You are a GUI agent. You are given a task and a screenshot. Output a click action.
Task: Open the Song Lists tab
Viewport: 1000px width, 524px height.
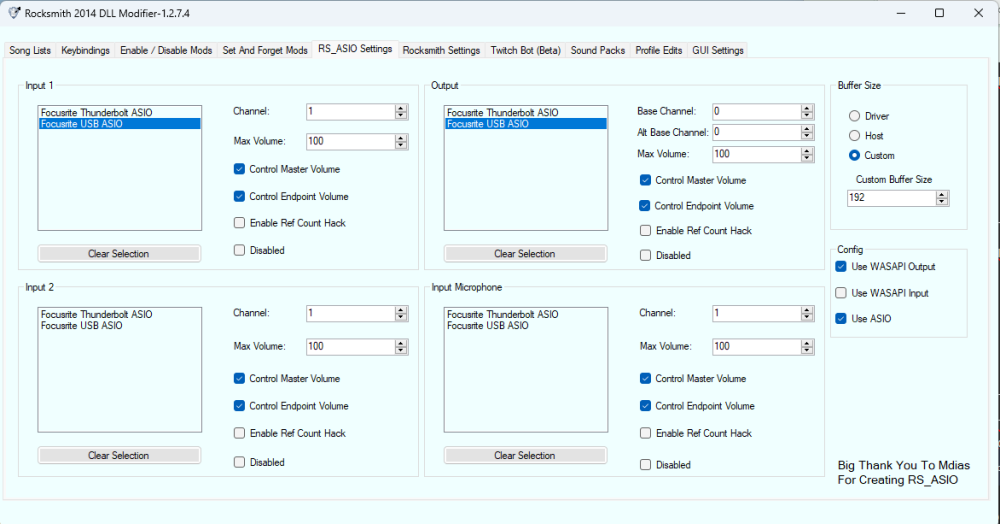point(30,50)
